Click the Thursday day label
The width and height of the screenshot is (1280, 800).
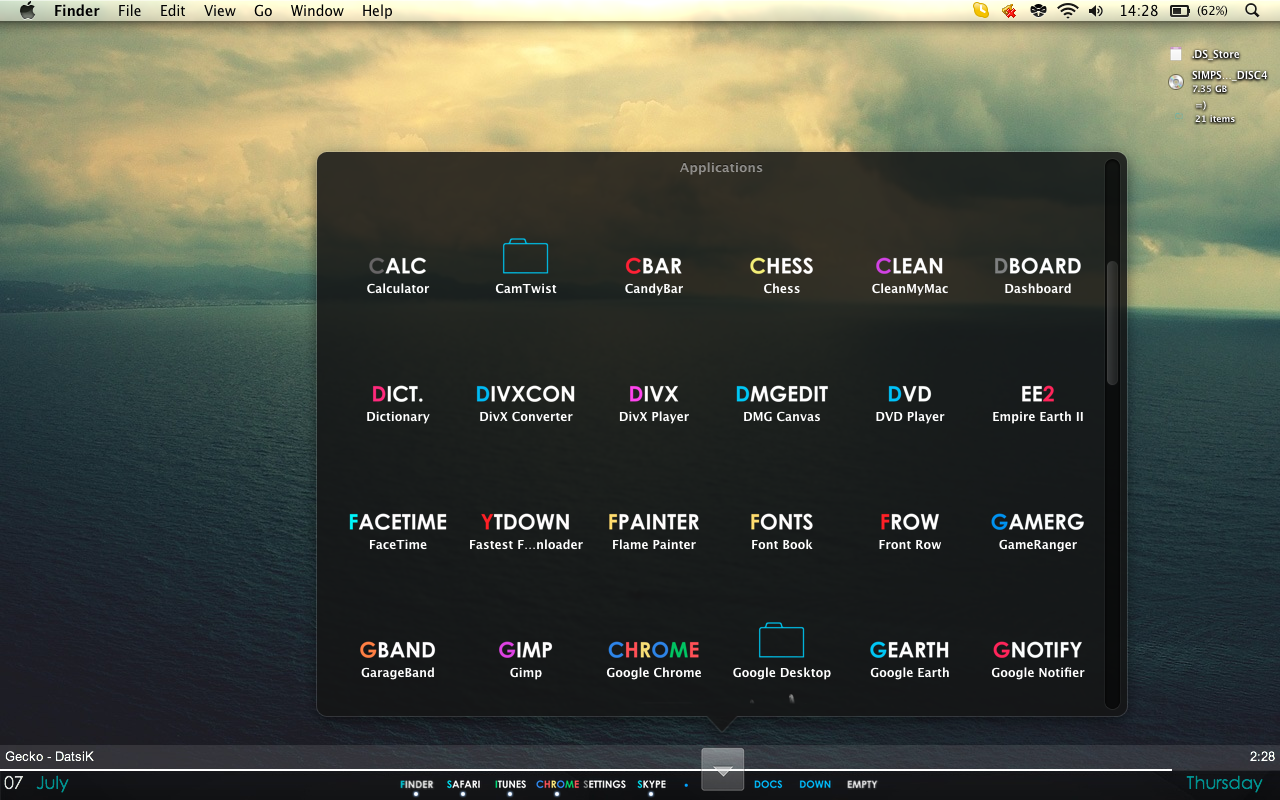point(1224,783)
